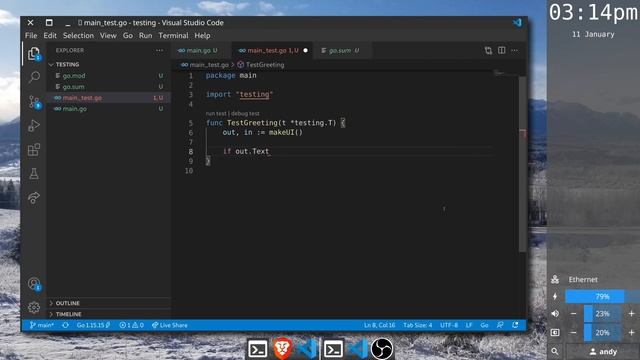The width and height of the screenshot is (640, 360).
Task: Open the Live Share activity icon
Action: click(x=34, y=198)
